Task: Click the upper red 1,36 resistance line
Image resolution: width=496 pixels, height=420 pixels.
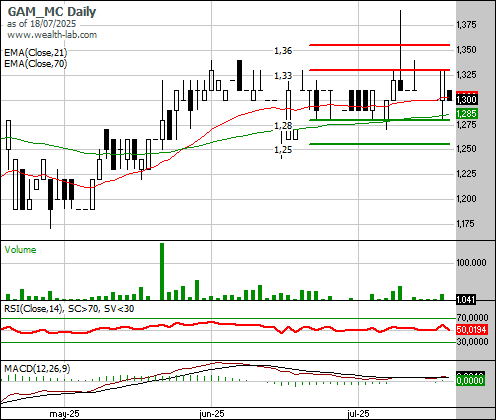Action: pyautogui.click(x=380, y=45)
